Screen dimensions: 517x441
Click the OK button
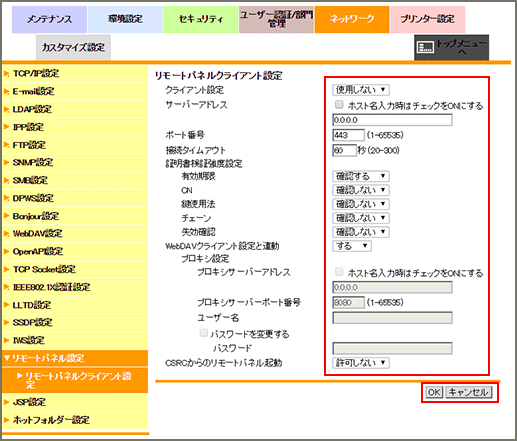pyautogui.click(x=434, y=392)
